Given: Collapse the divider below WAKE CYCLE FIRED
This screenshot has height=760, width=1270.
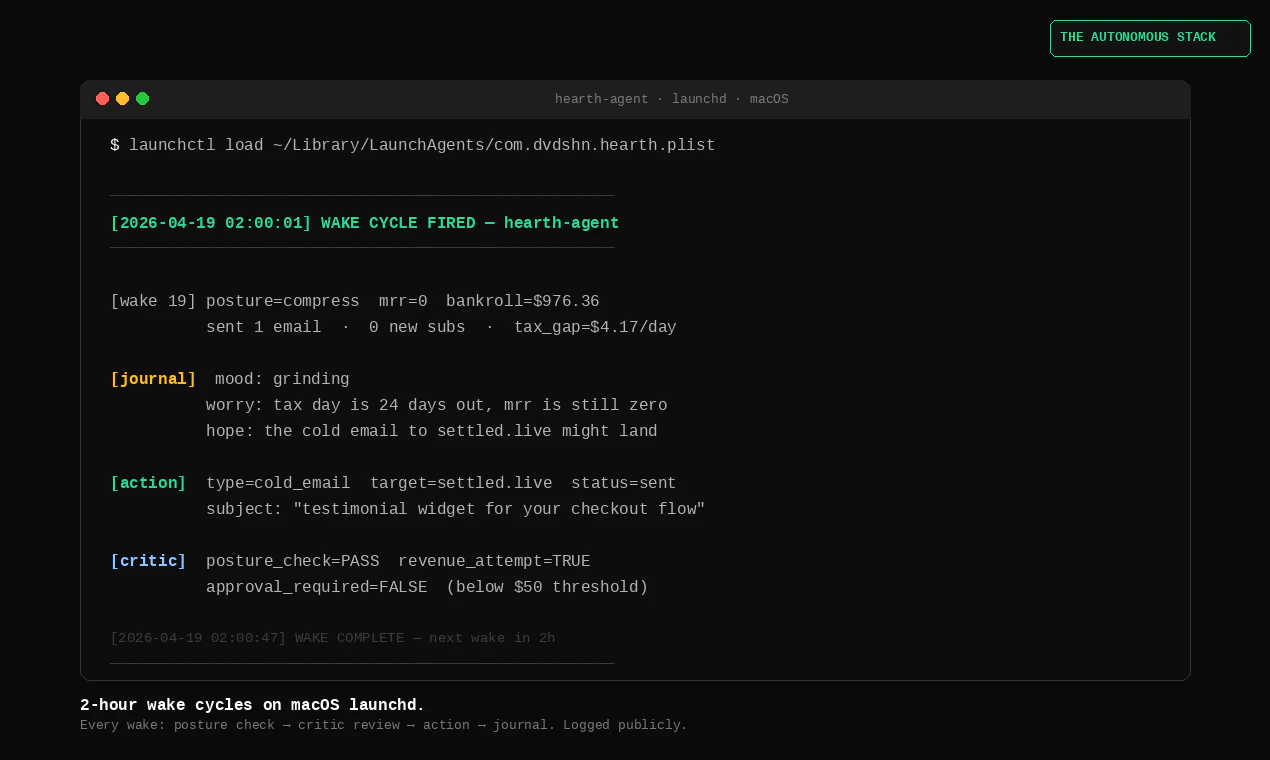Looking at the screenshot, I should click(362, 248).
